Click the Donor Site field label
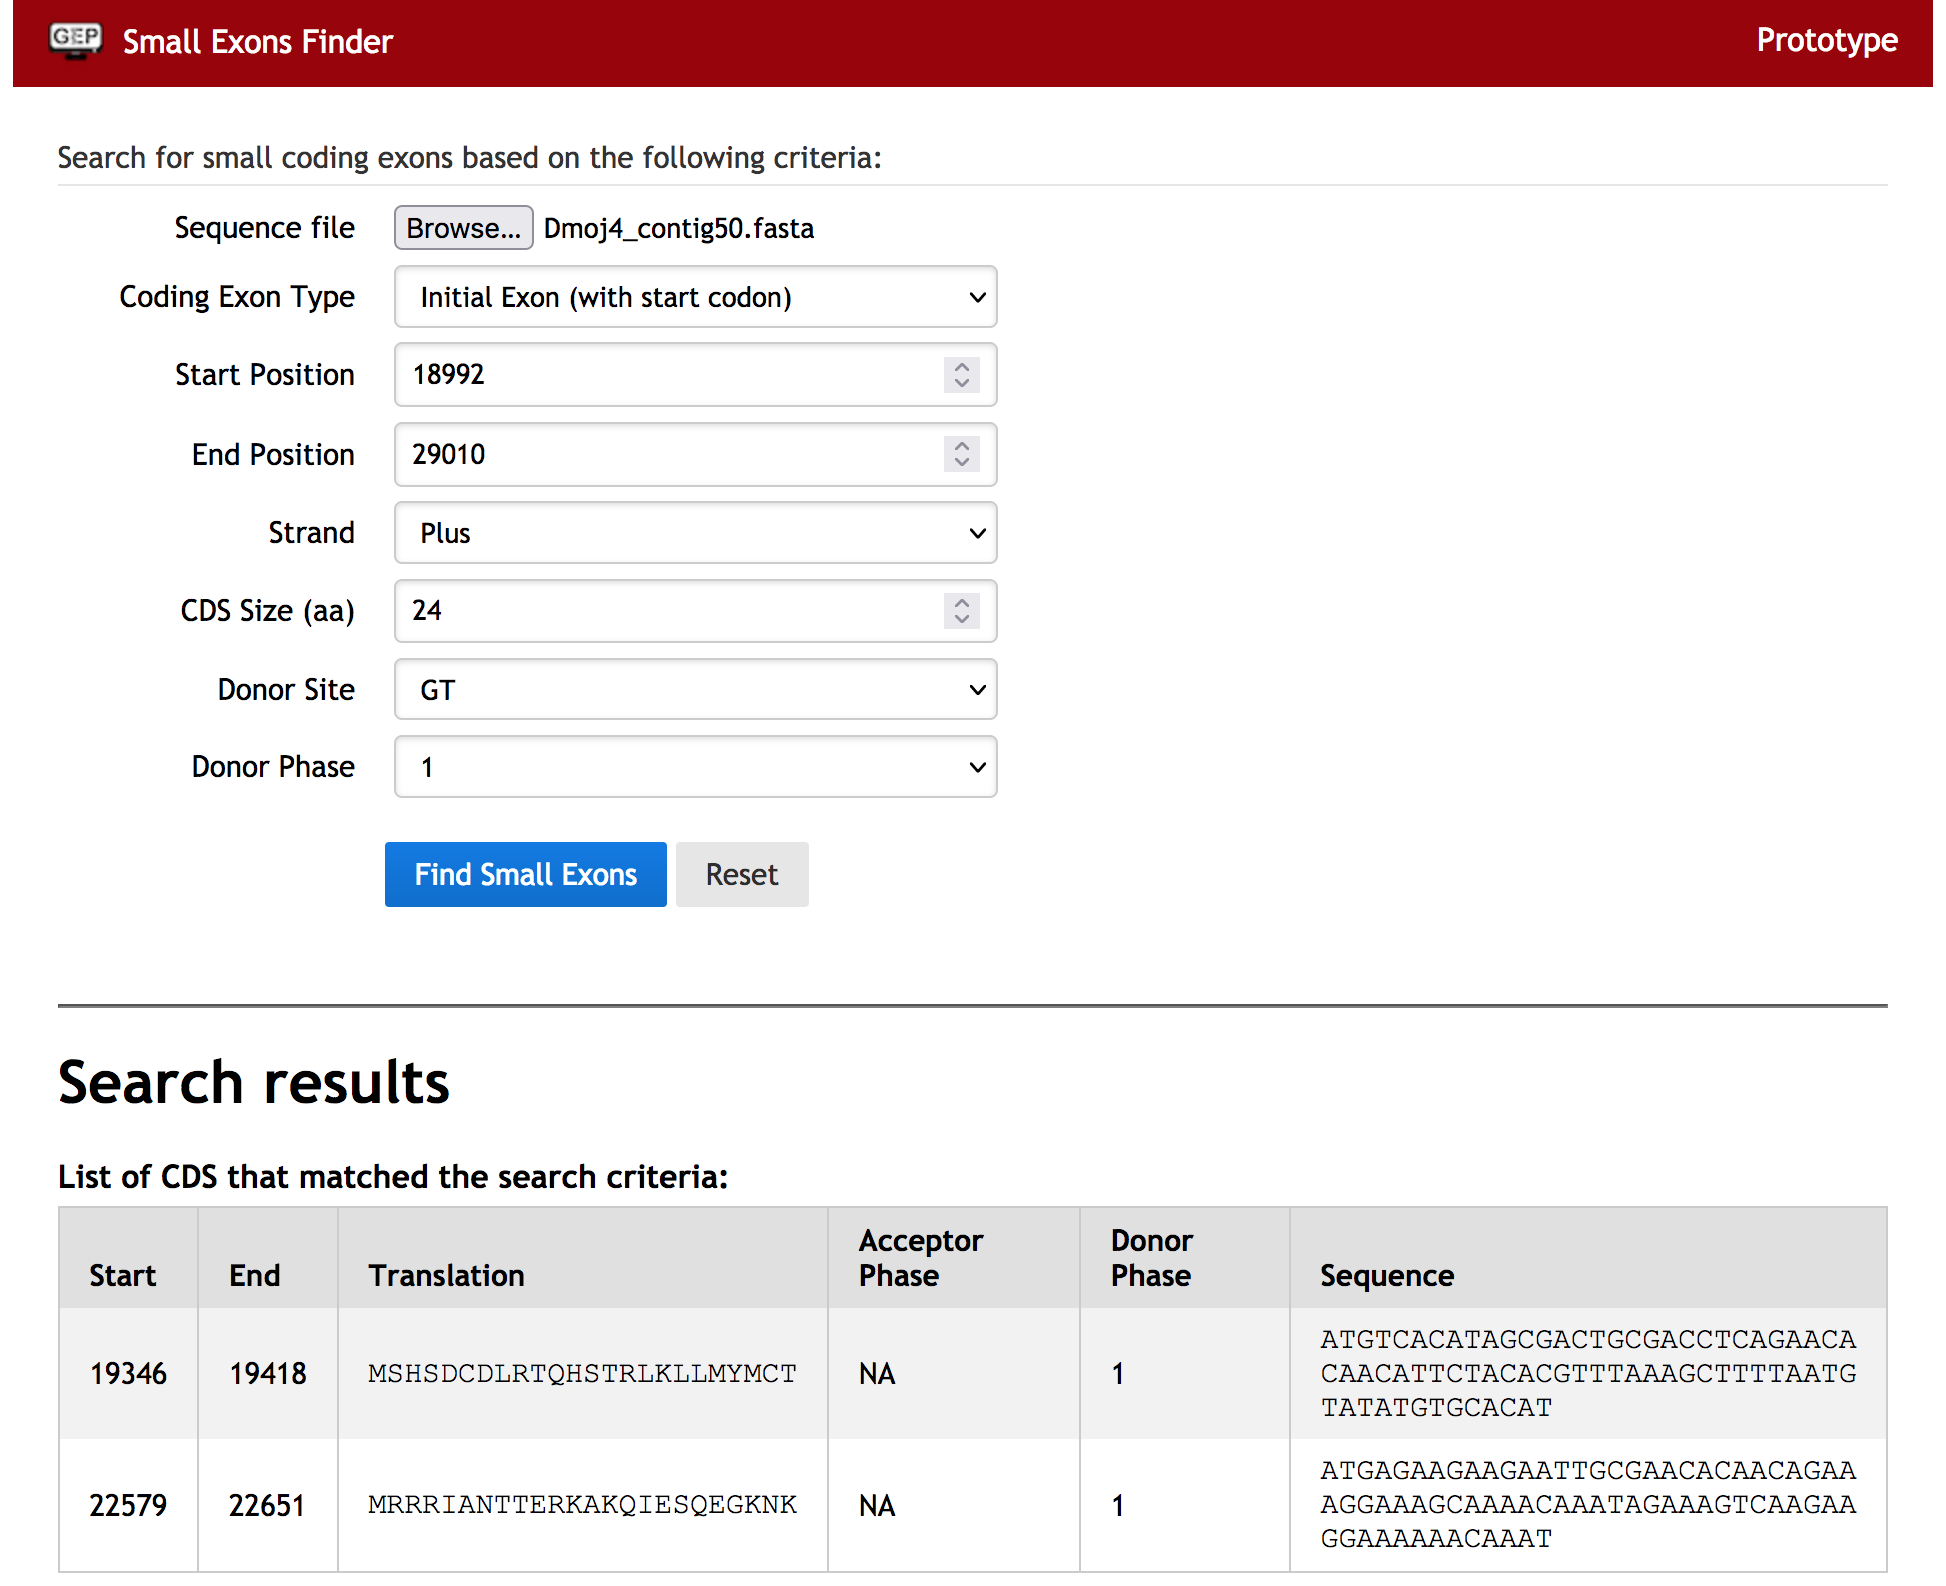This screenshot has width=1946, height=1586. 287,690
